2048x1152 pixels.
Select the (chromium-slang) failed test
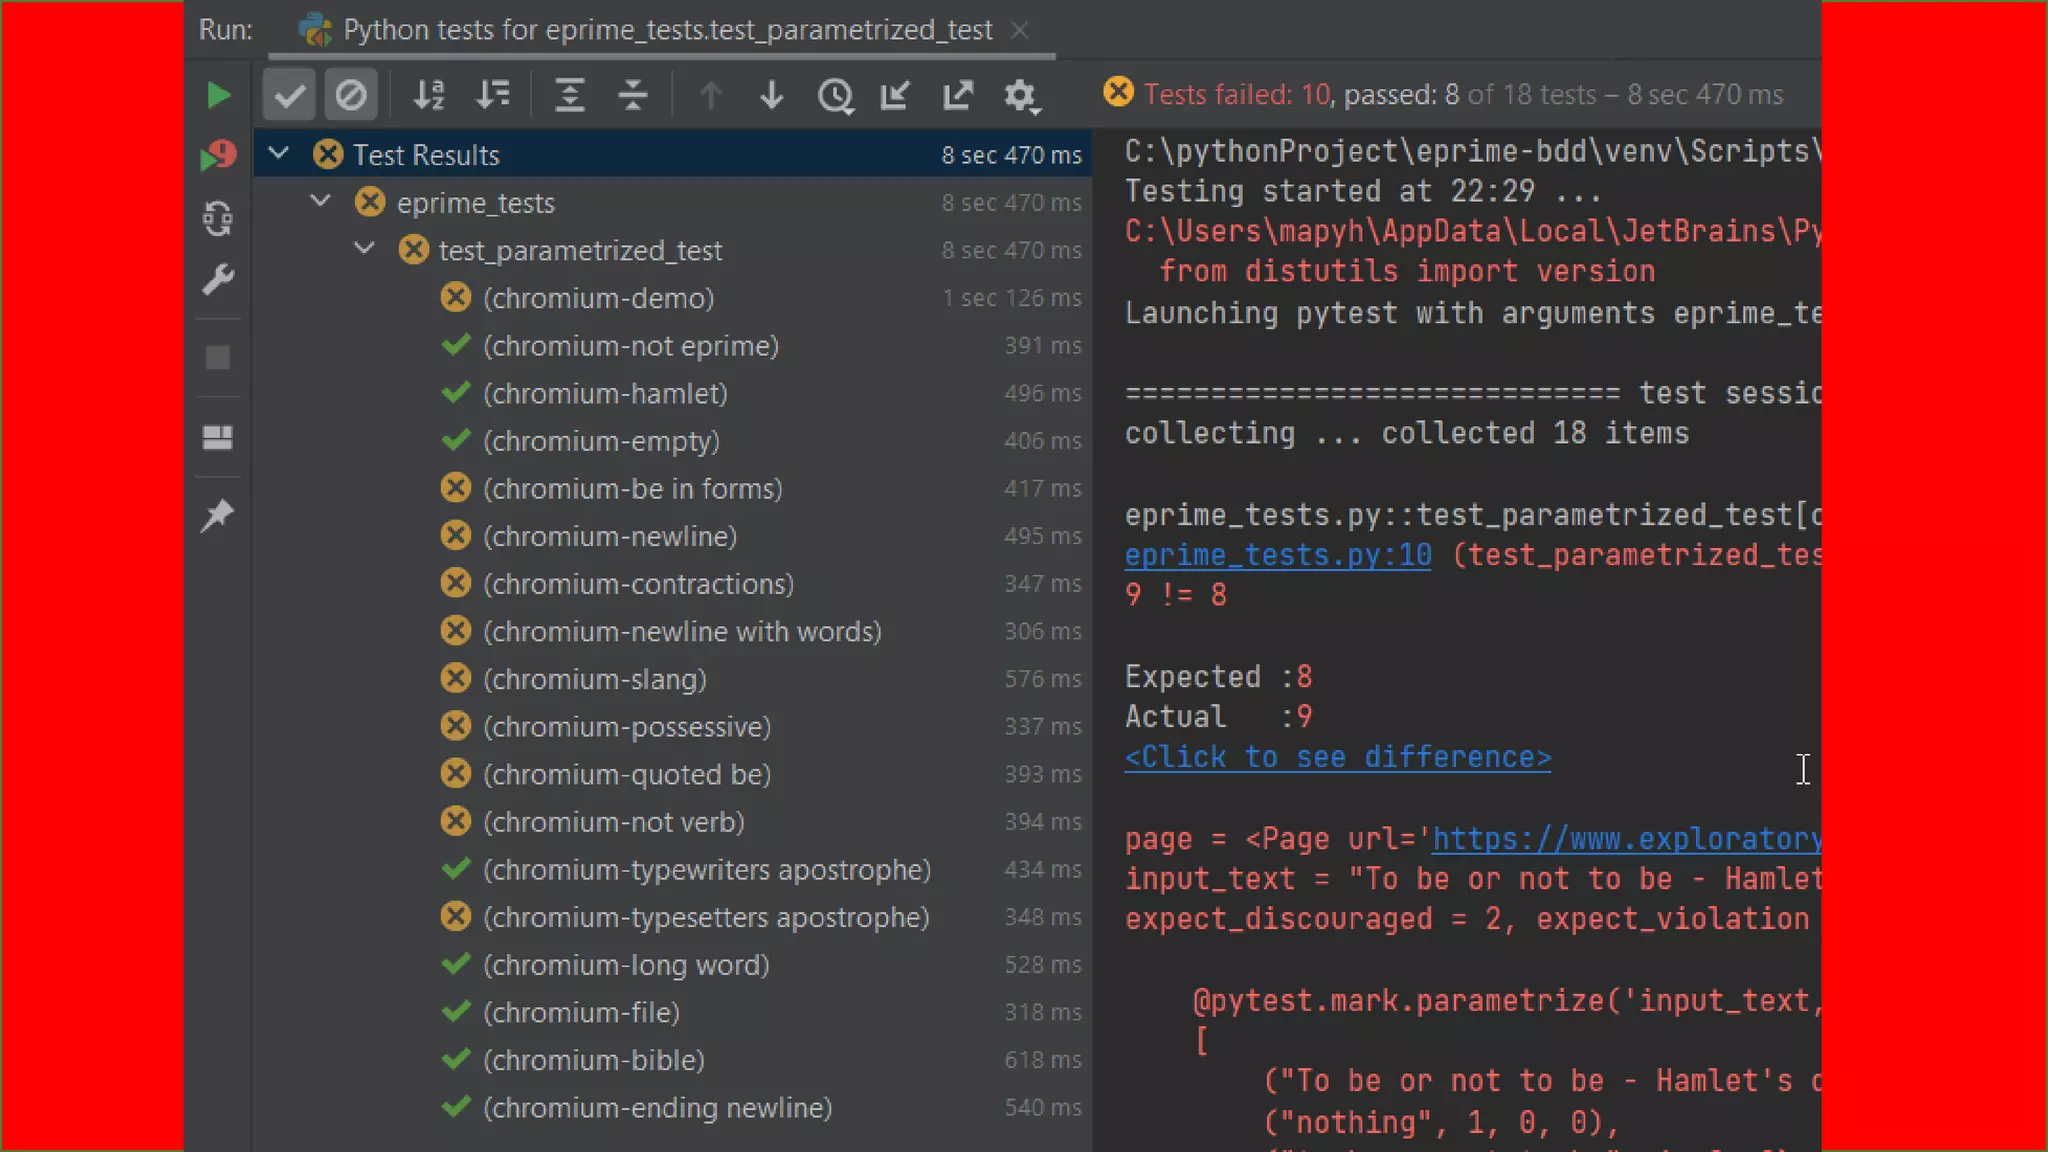pos(594,679)
